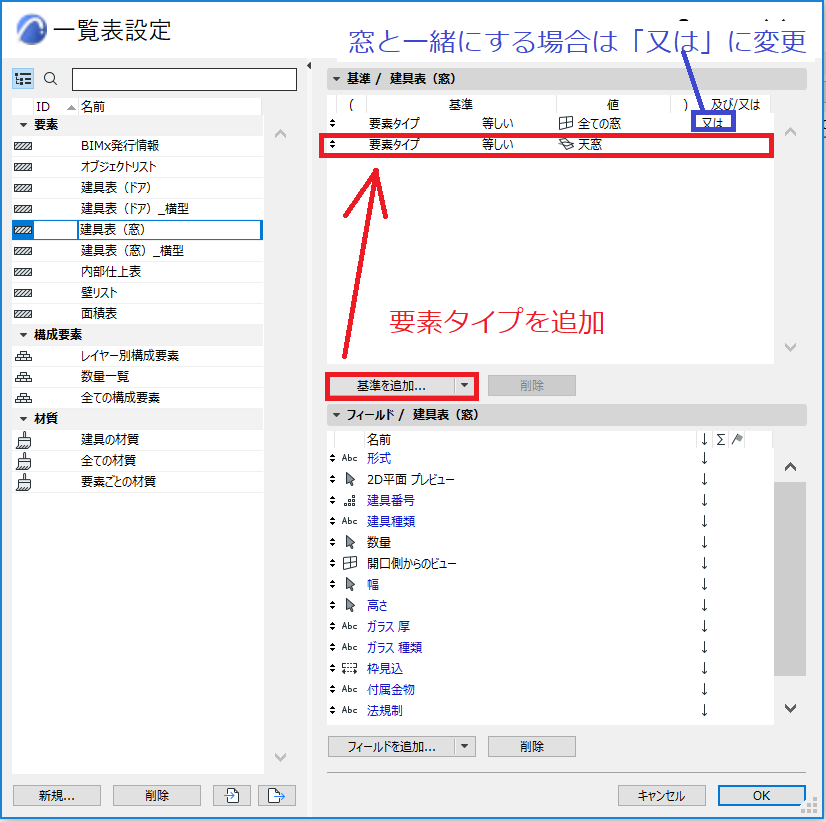
Task: Select the 高さ field
Action: [x=377, y=606]
